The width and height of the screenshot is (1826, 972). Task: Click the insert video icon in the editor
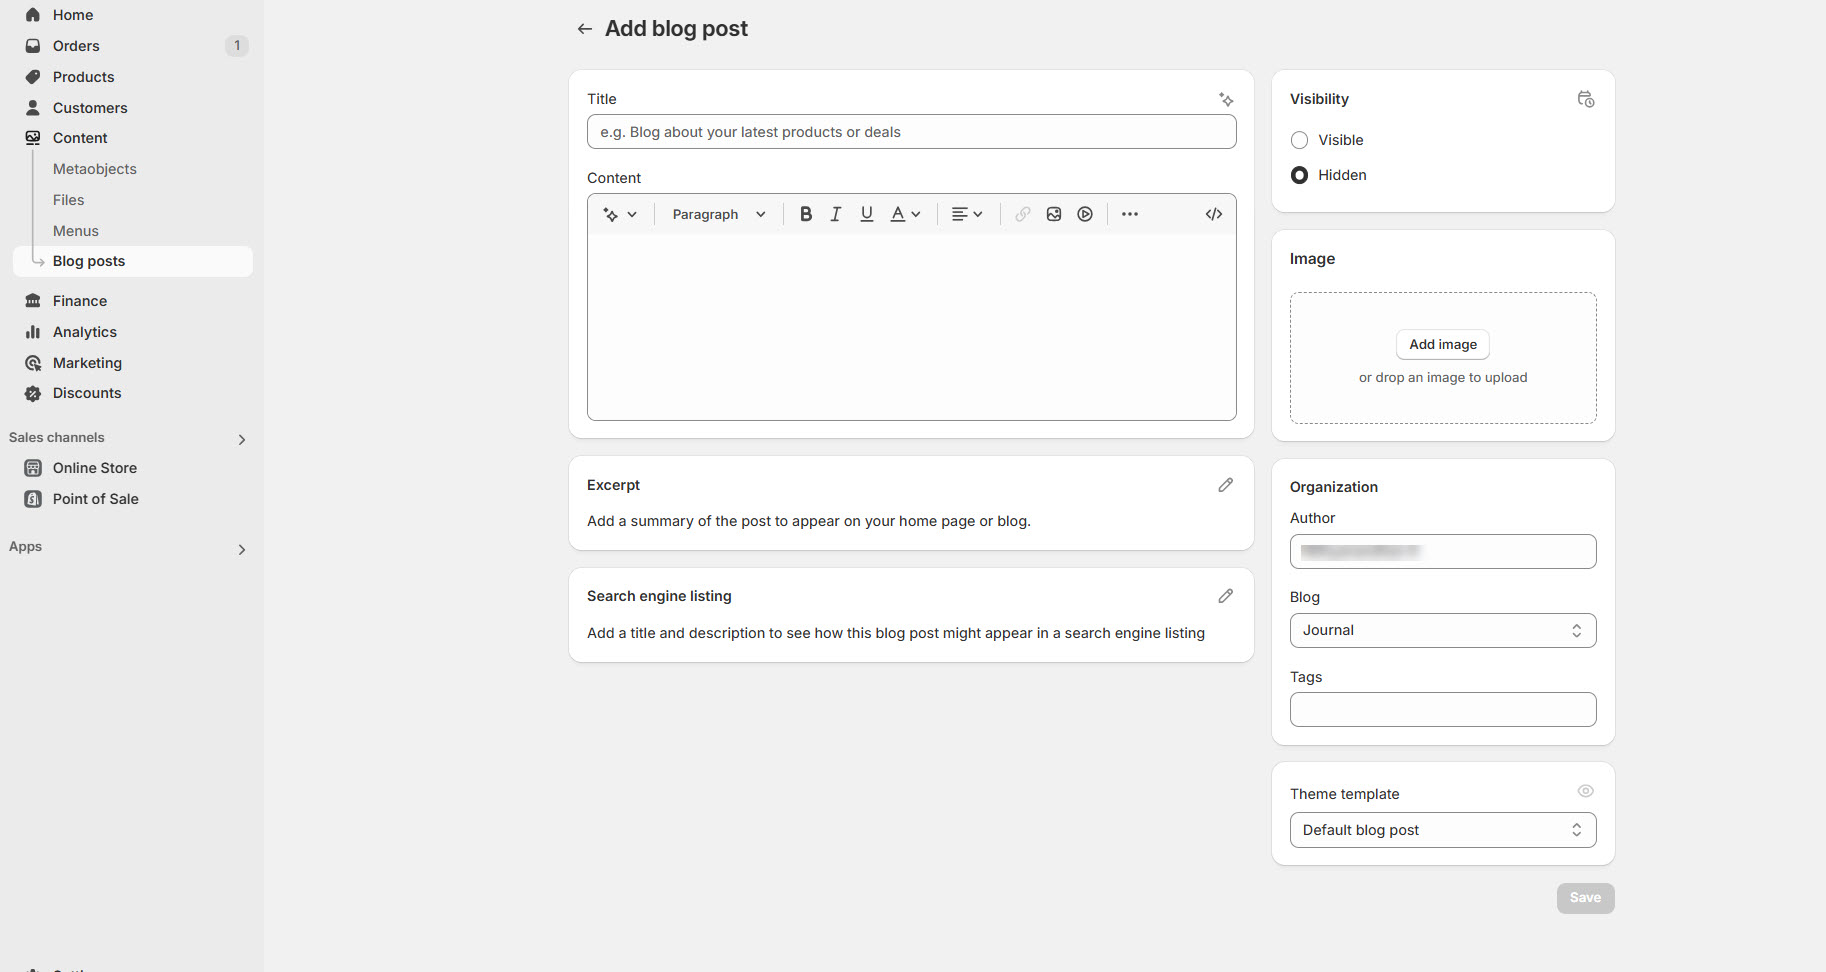pyautogui.click(x=1085, y=214)
